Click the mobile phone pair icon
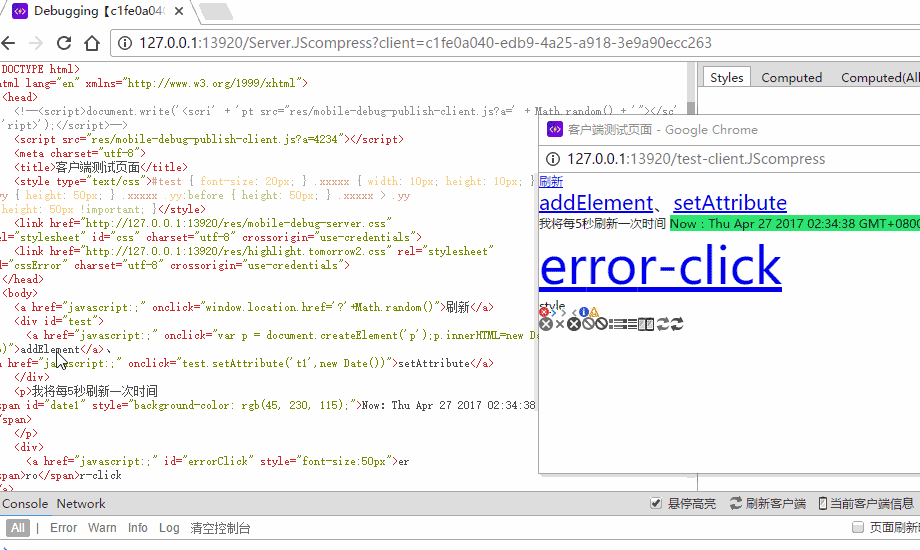The image size is (920, 550). 646,324
